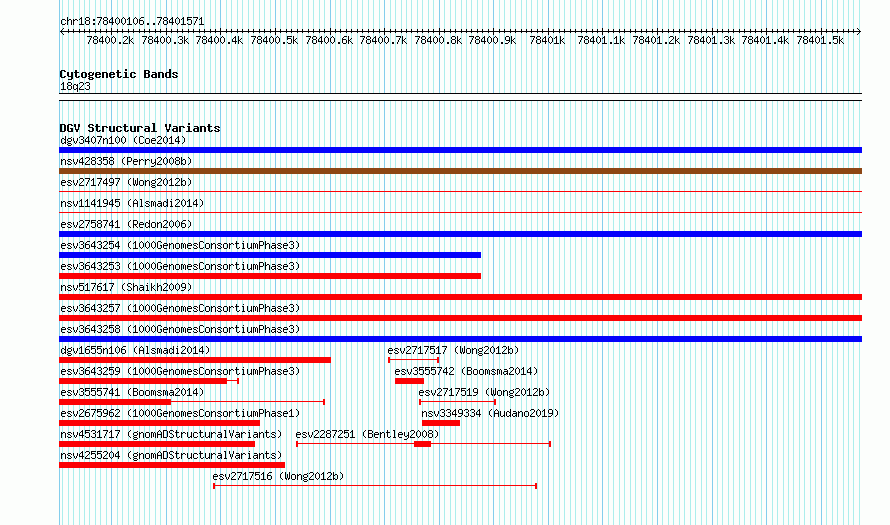
Task: Click the thick block on esv2287251 glyph
Action: tap(422, 444)
